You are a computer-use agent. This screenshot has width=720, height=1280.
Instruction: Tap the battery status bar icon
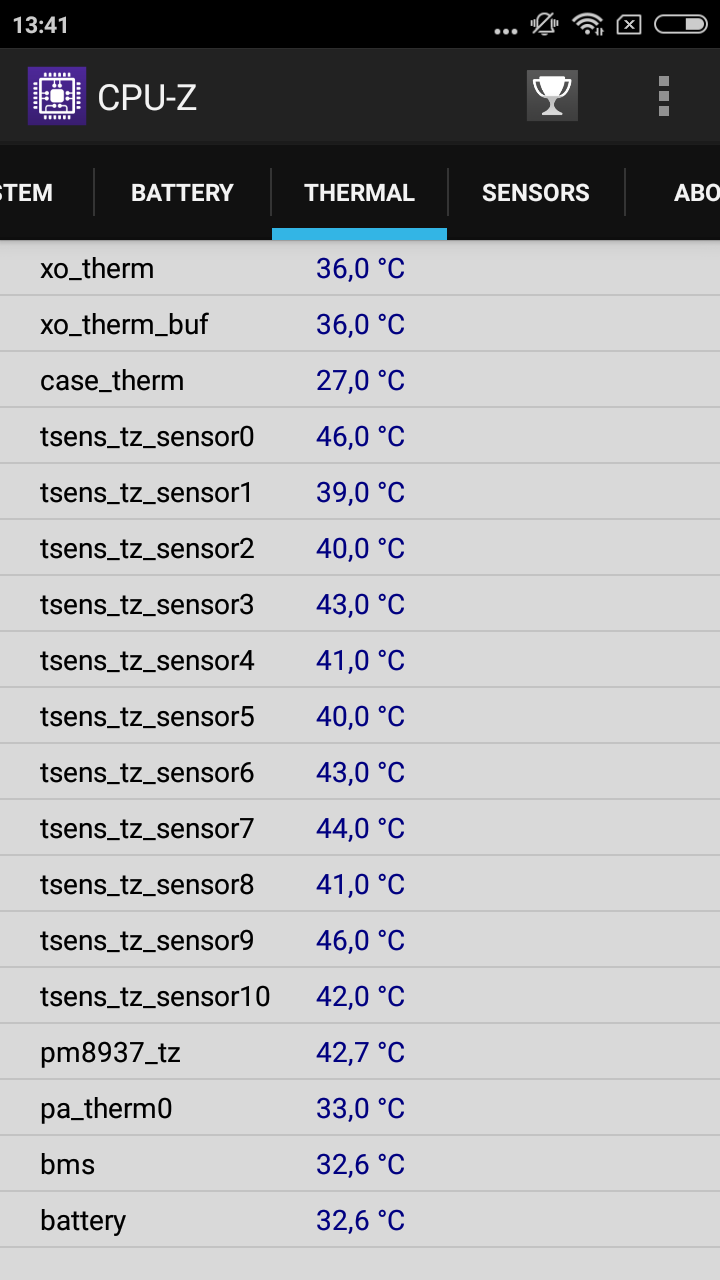(x=680, y=24)
